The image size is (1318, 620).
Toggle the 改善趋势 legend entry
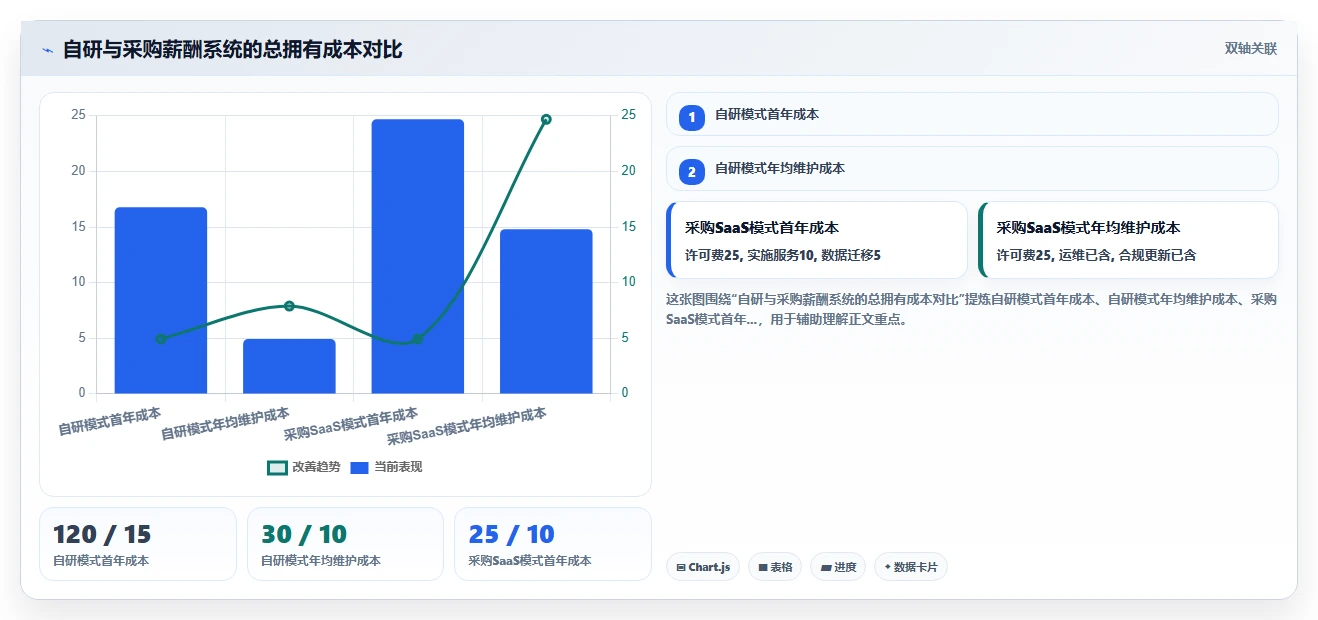[304, 467]
